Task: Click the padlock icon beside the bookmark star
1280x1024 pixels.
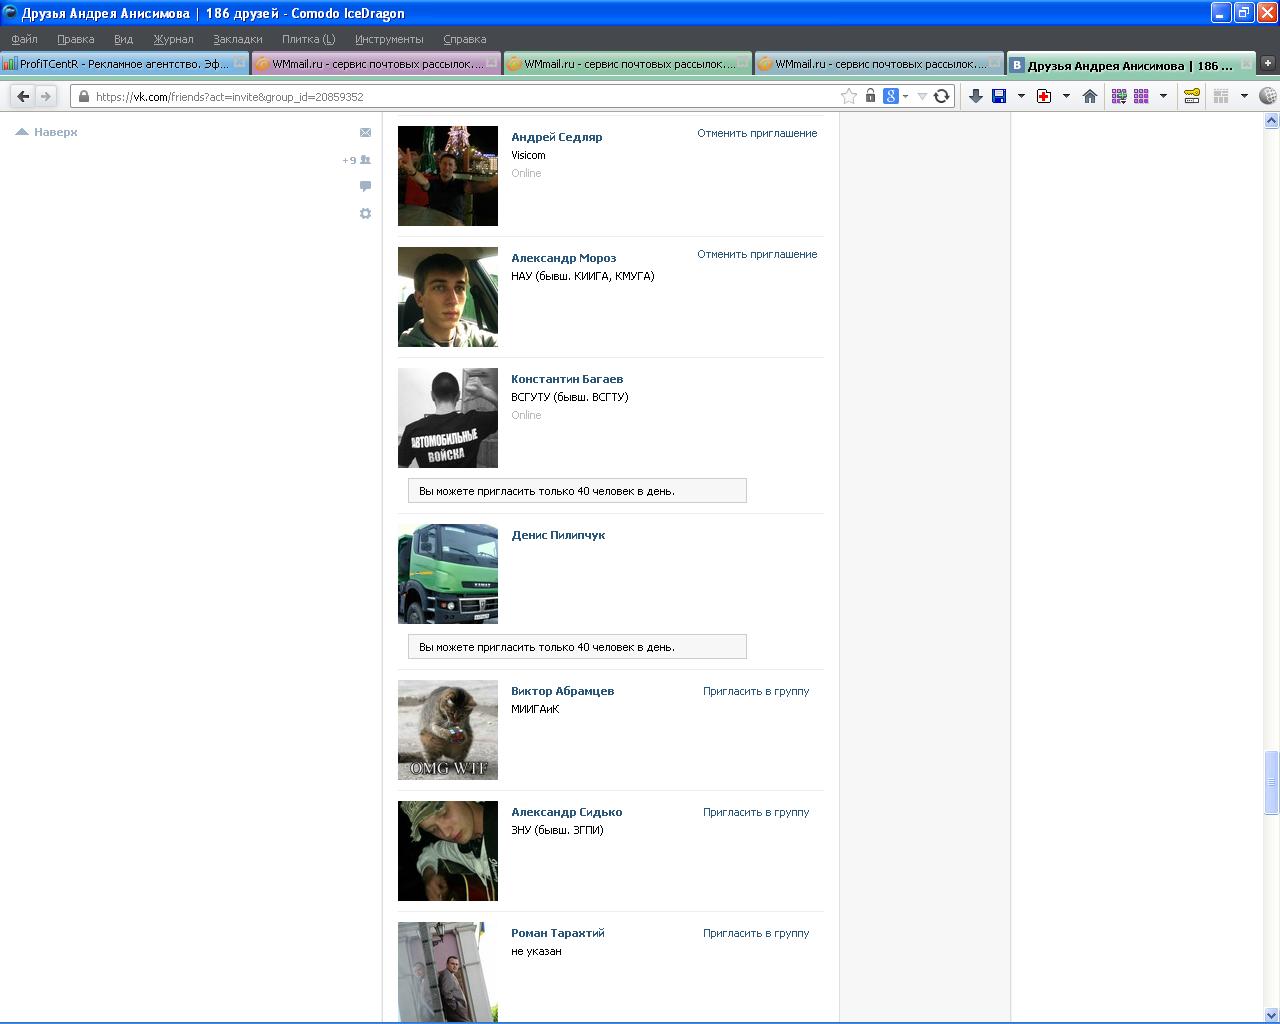Action: pos(870,96)
